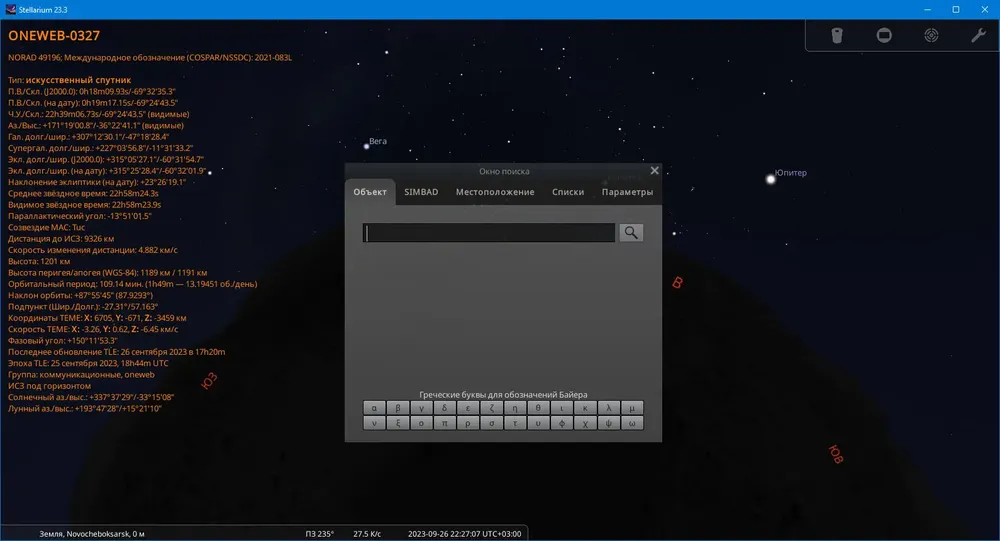1000x541 pixels.
Task: Toggle the Oculars eyepiece view icon
Action: (x=837, y=35)
